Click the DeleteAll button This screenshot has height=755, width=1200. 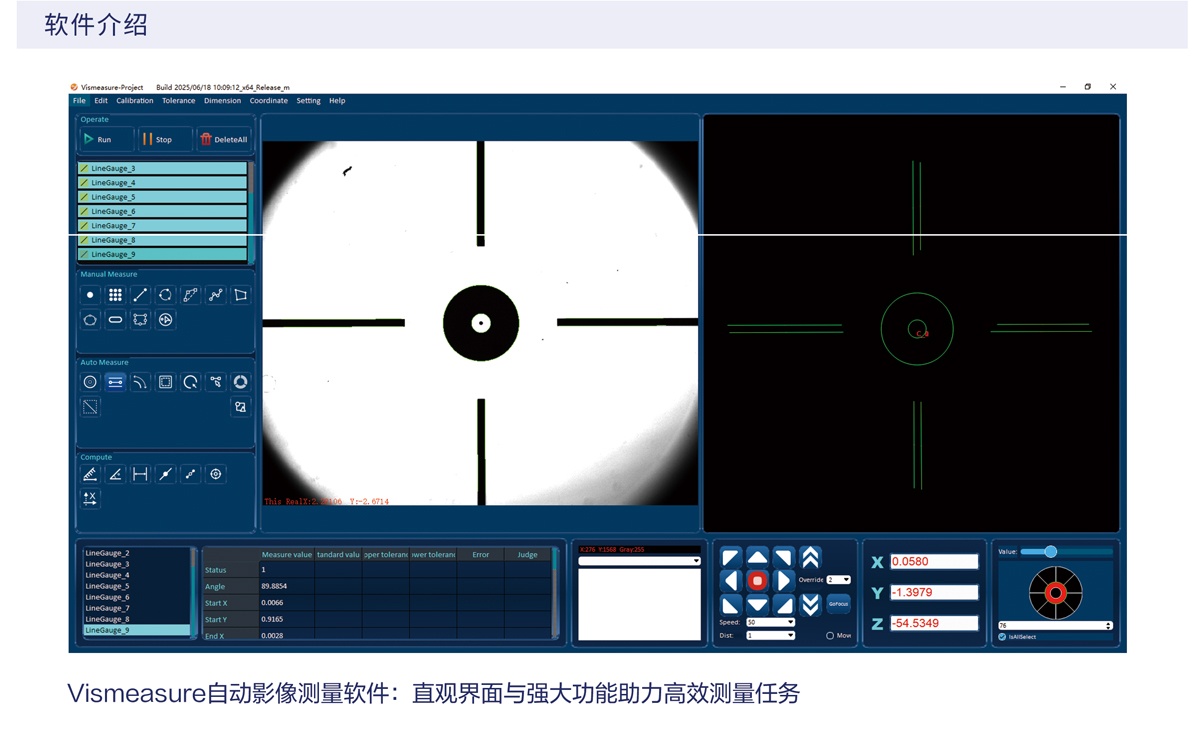point(223,139)
